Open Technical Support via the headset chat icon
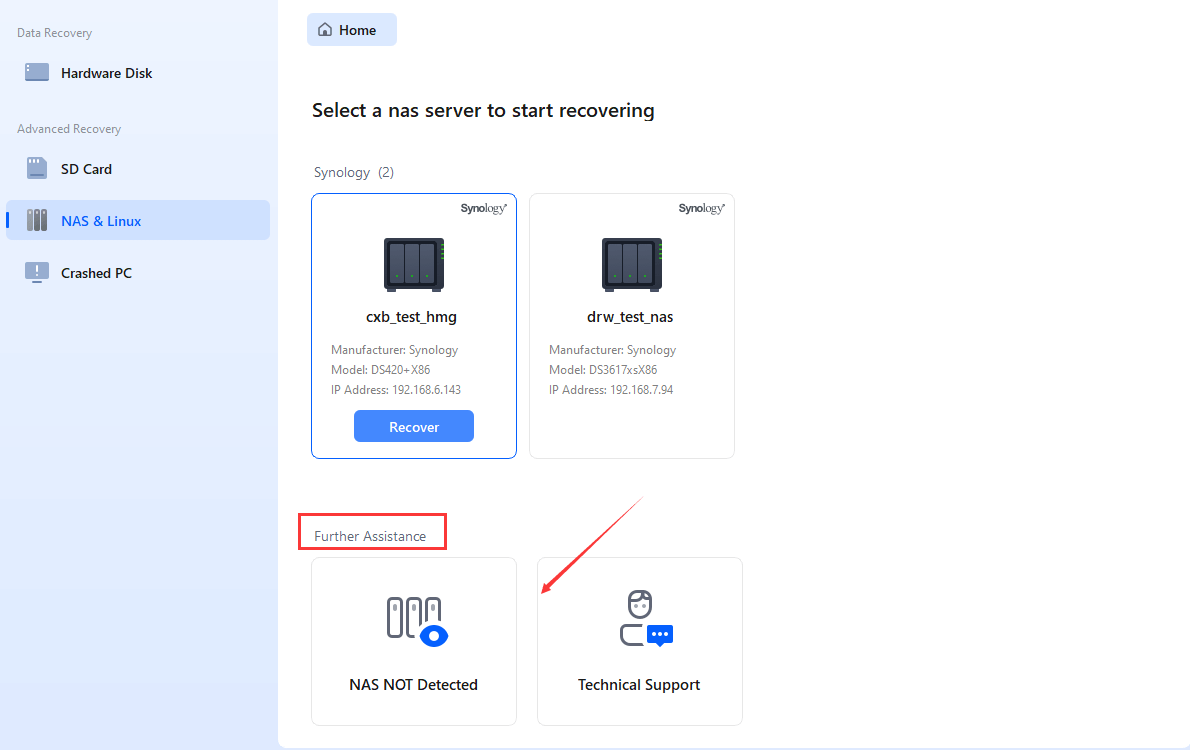Image resolution: width=1190 pixels, height=750 pixels. click(x=639, y=617)
